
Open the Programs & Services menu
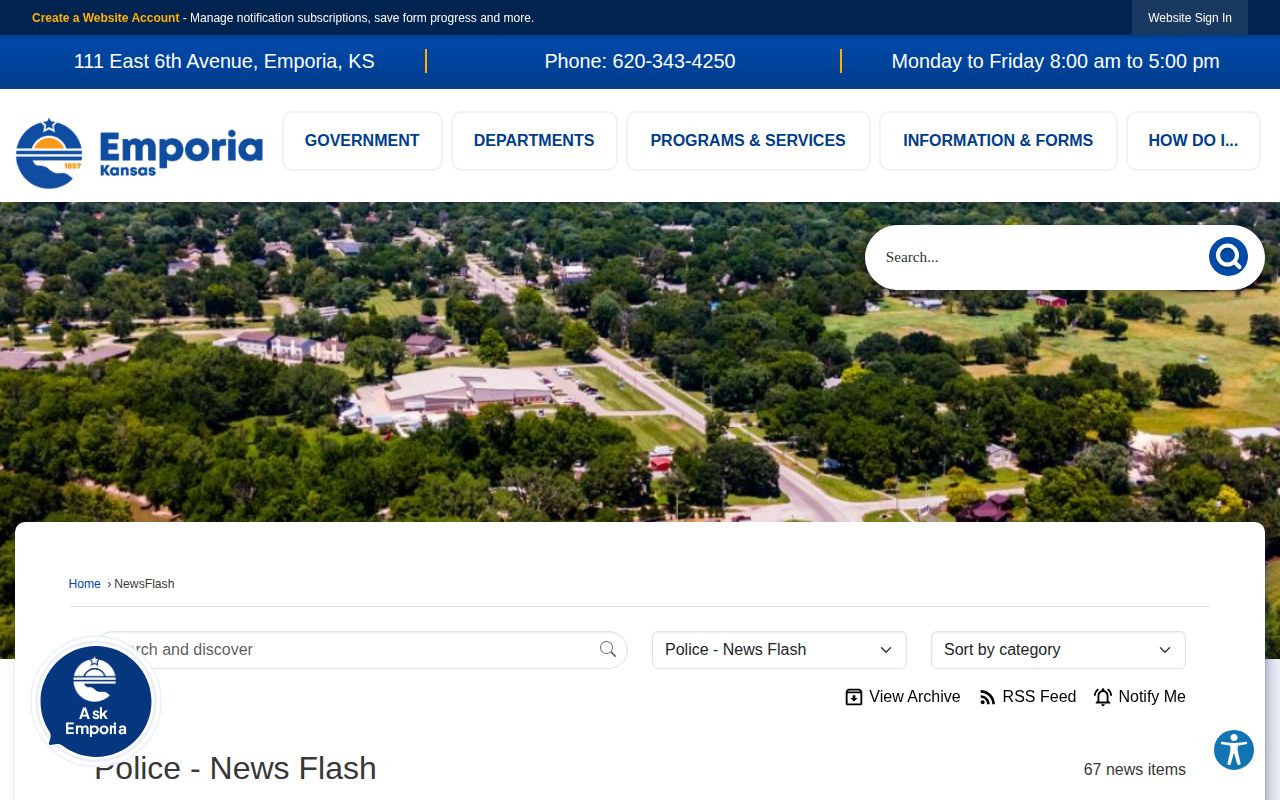click(x=748, y=141)
